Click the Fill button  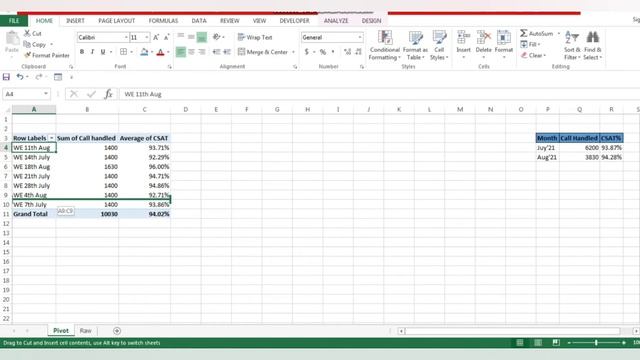click(529, 44)
